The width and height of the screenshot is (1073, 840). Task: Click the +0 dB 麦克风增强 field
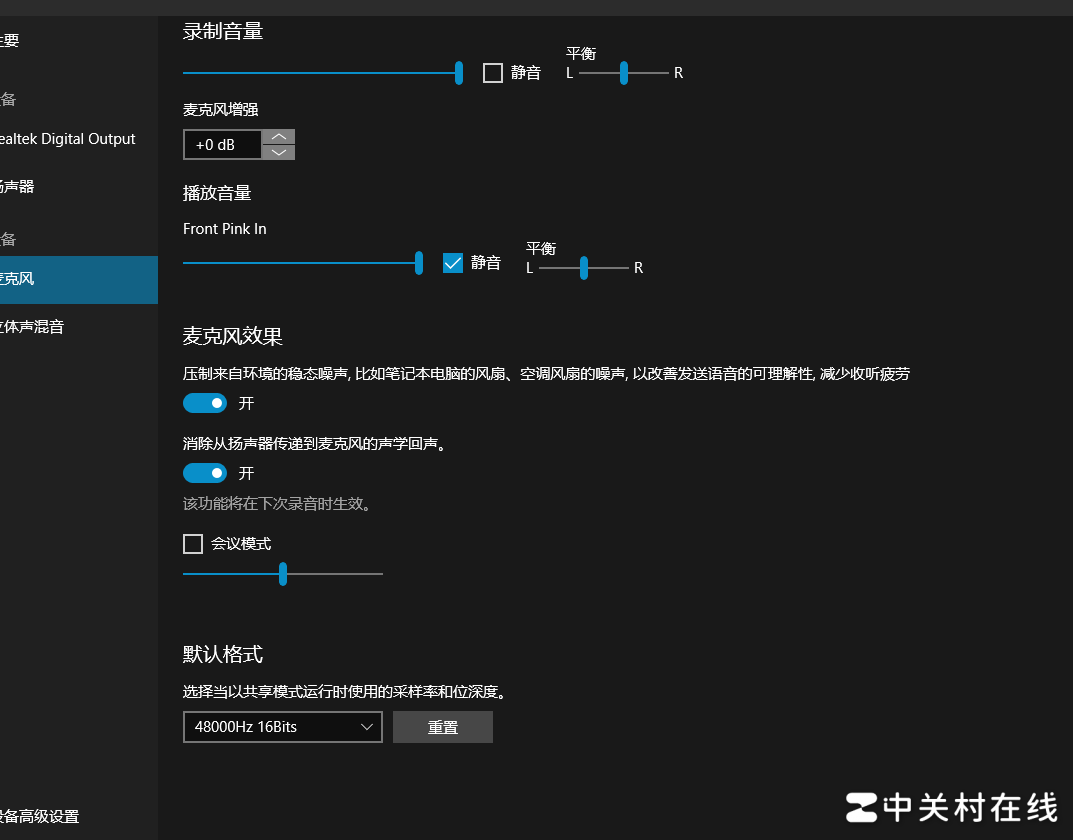[x=222, y=145]
